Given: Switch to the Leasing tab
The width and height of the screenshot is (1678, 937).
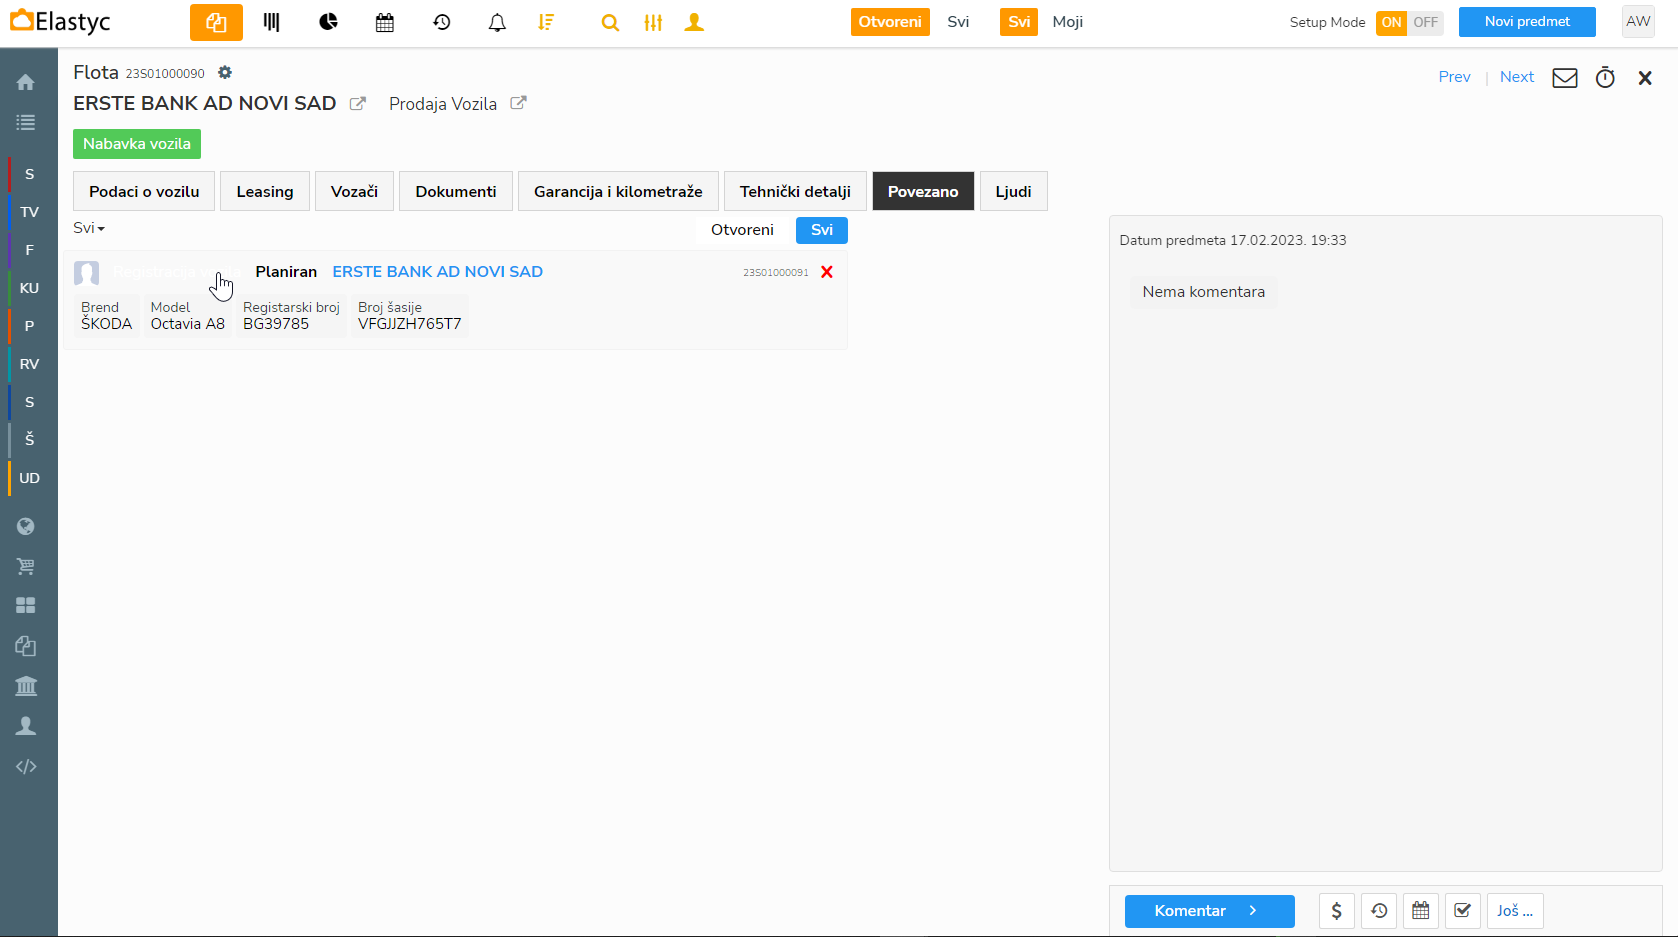Looking at the screenshot, I should (265, 191).
